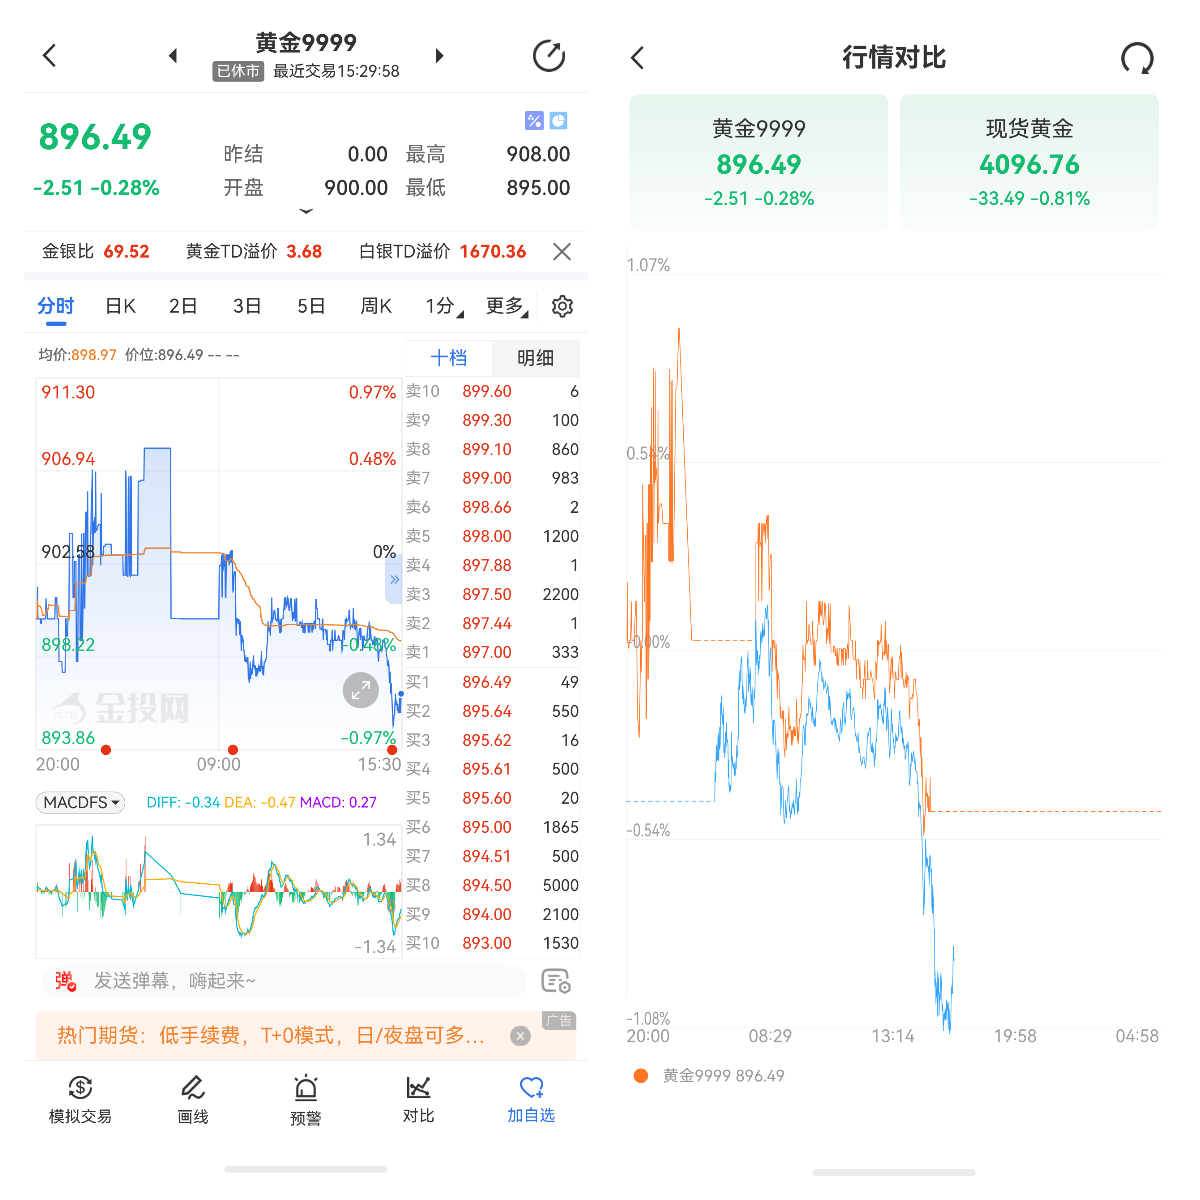Viewport: 1200px width, 1200px height.
Task: Click the 白银TD溢价 1670.36 value
Action: click(493, 252)
